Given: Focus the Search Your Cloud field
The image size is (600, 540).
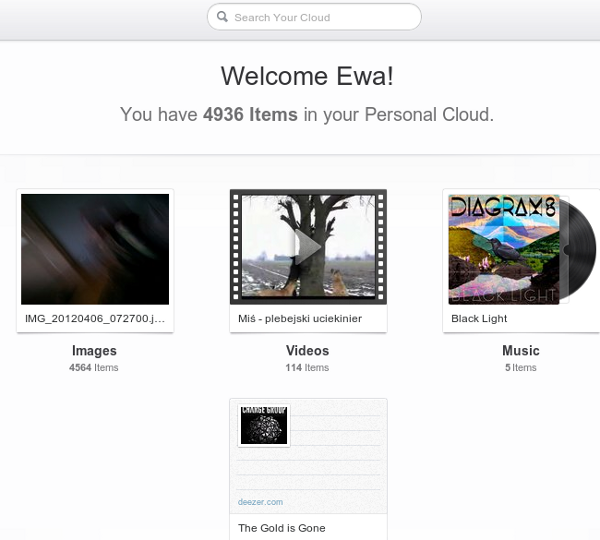Looking at the screenshot, I should click(314, 17).
